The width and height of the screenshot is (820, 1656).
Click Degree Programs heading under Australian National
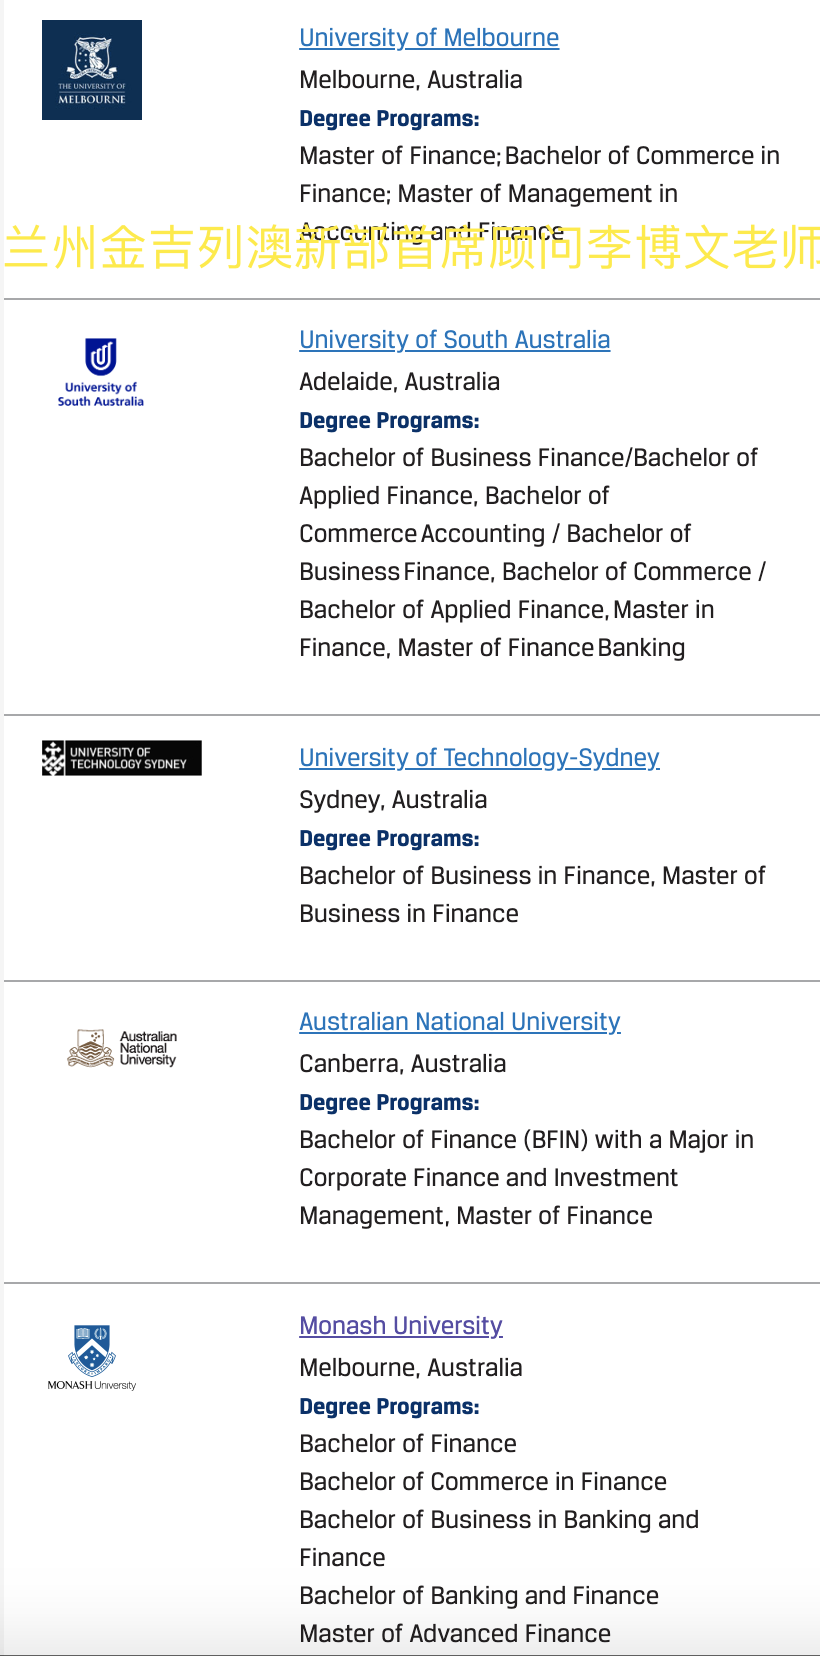coord(389,1103)
